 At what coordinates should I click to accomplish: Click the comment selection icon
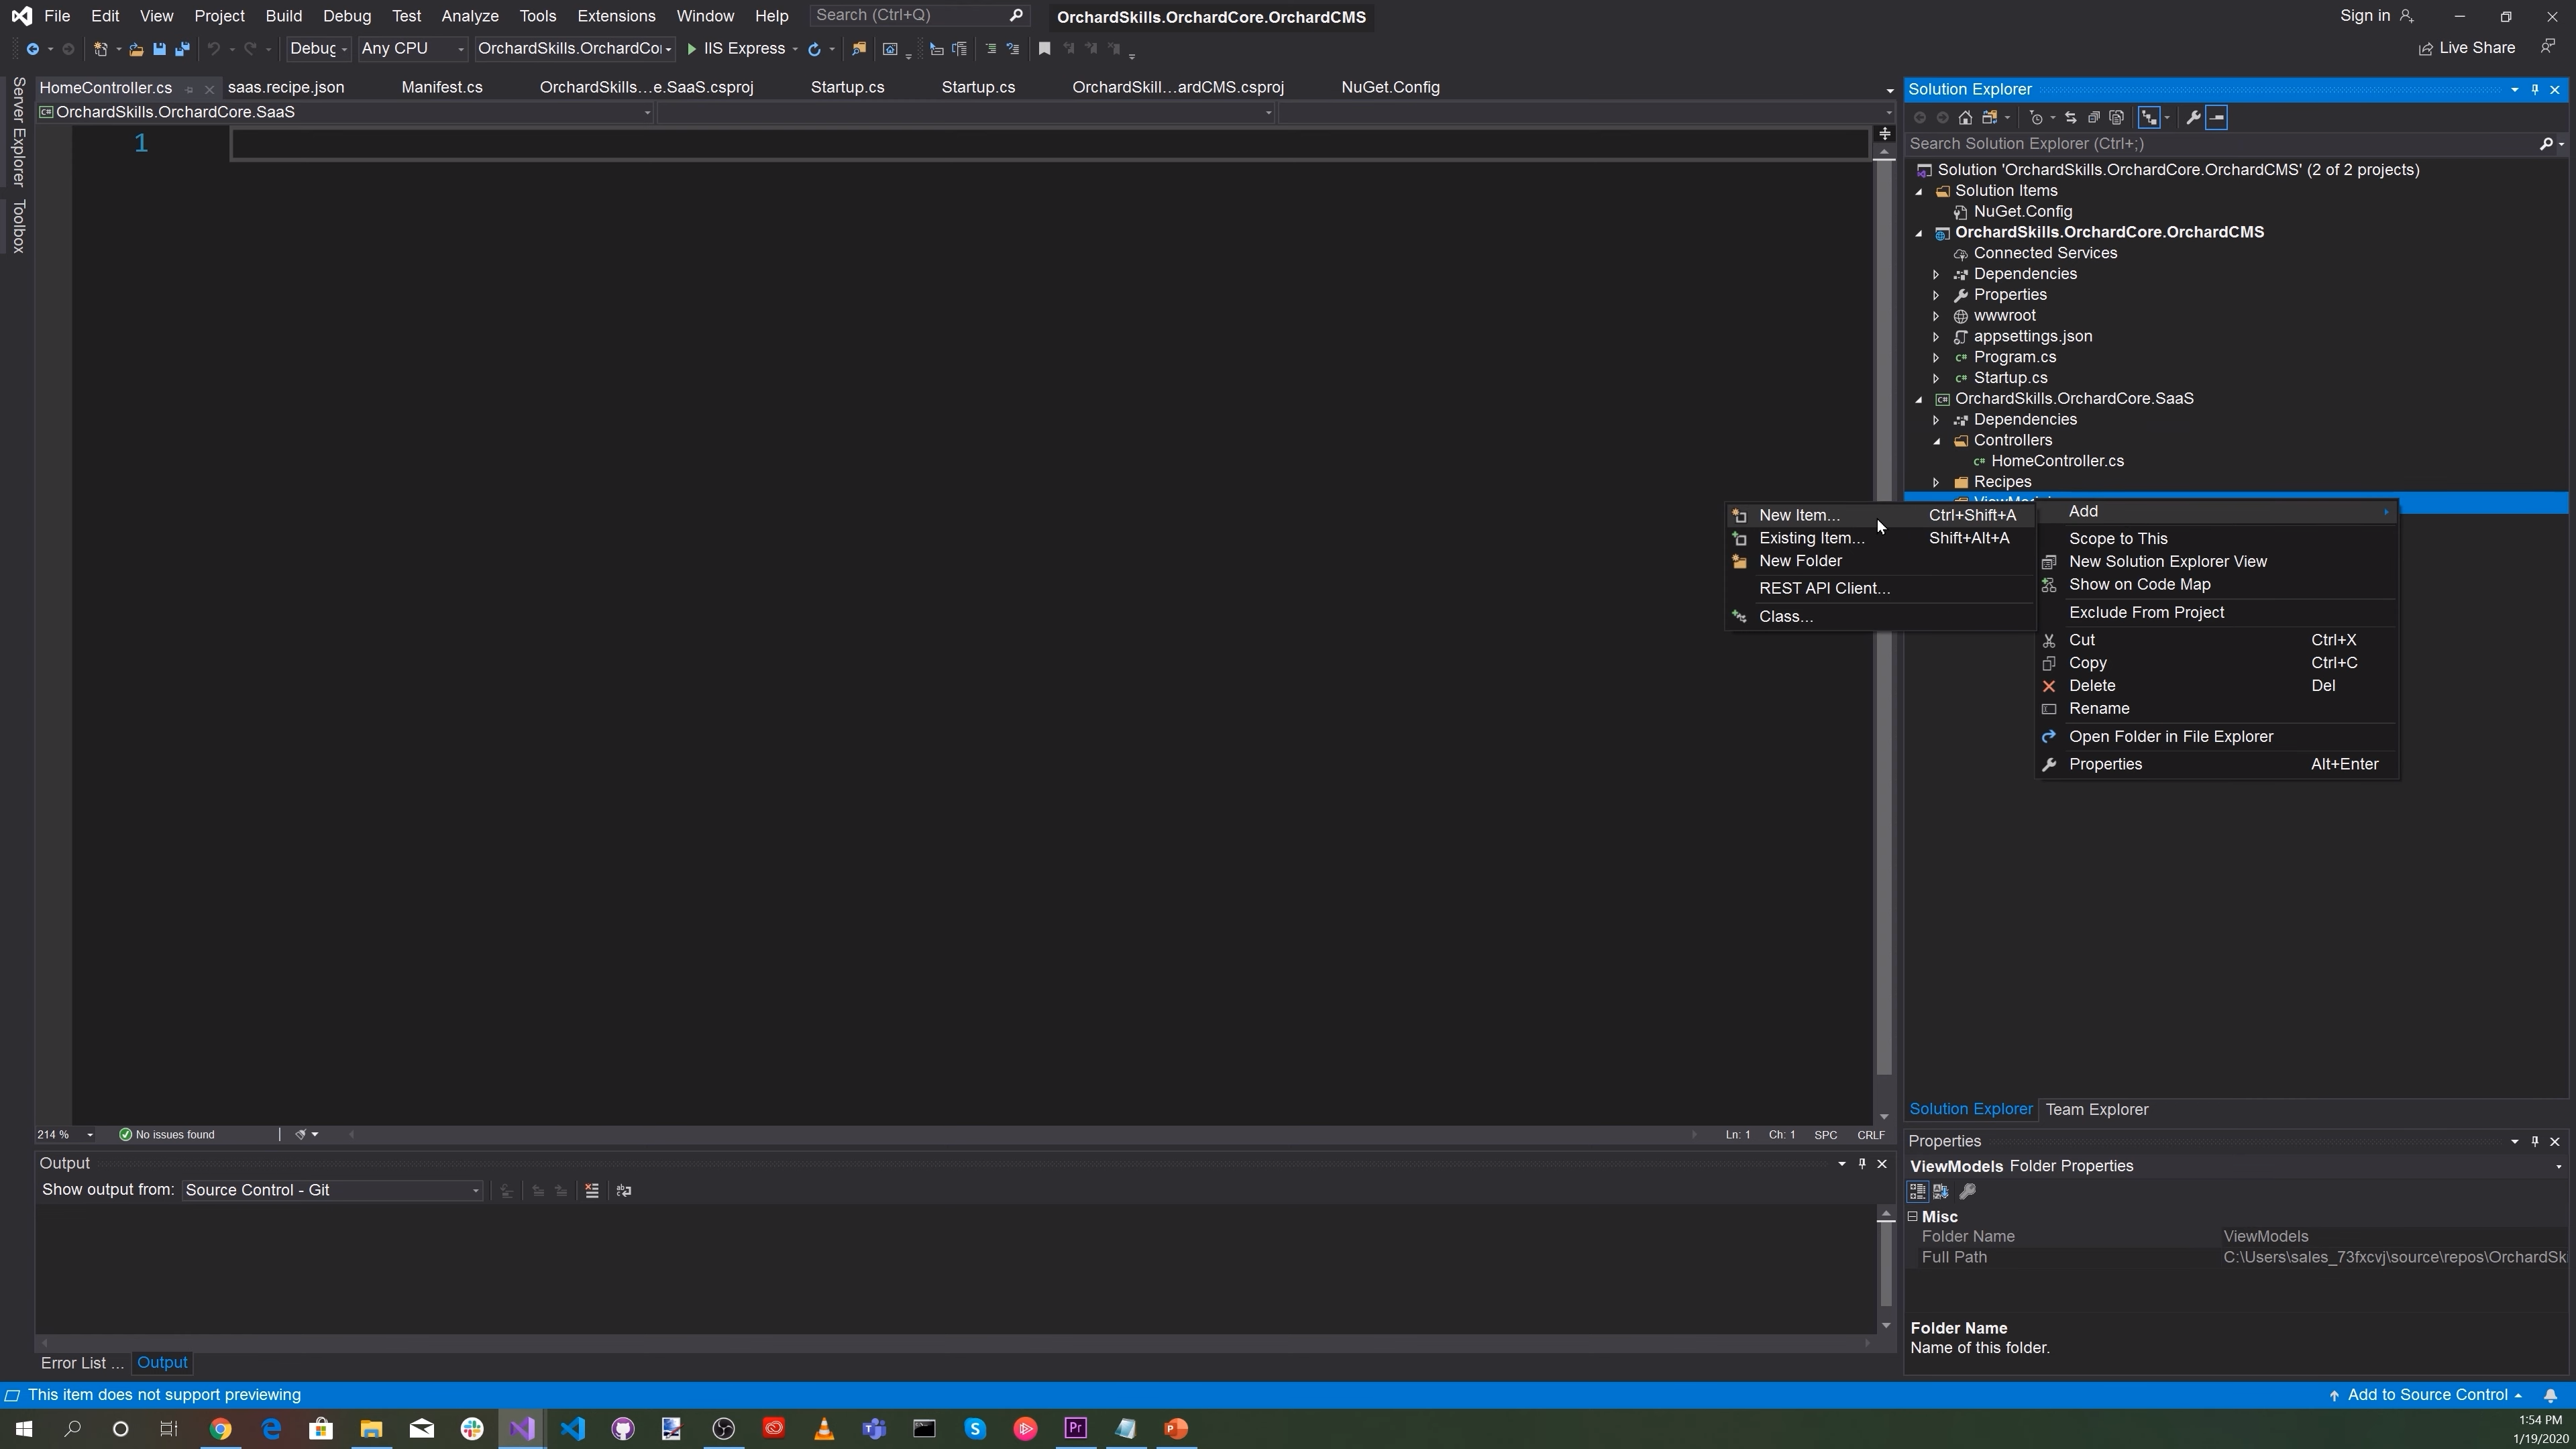tap(990, 49)
